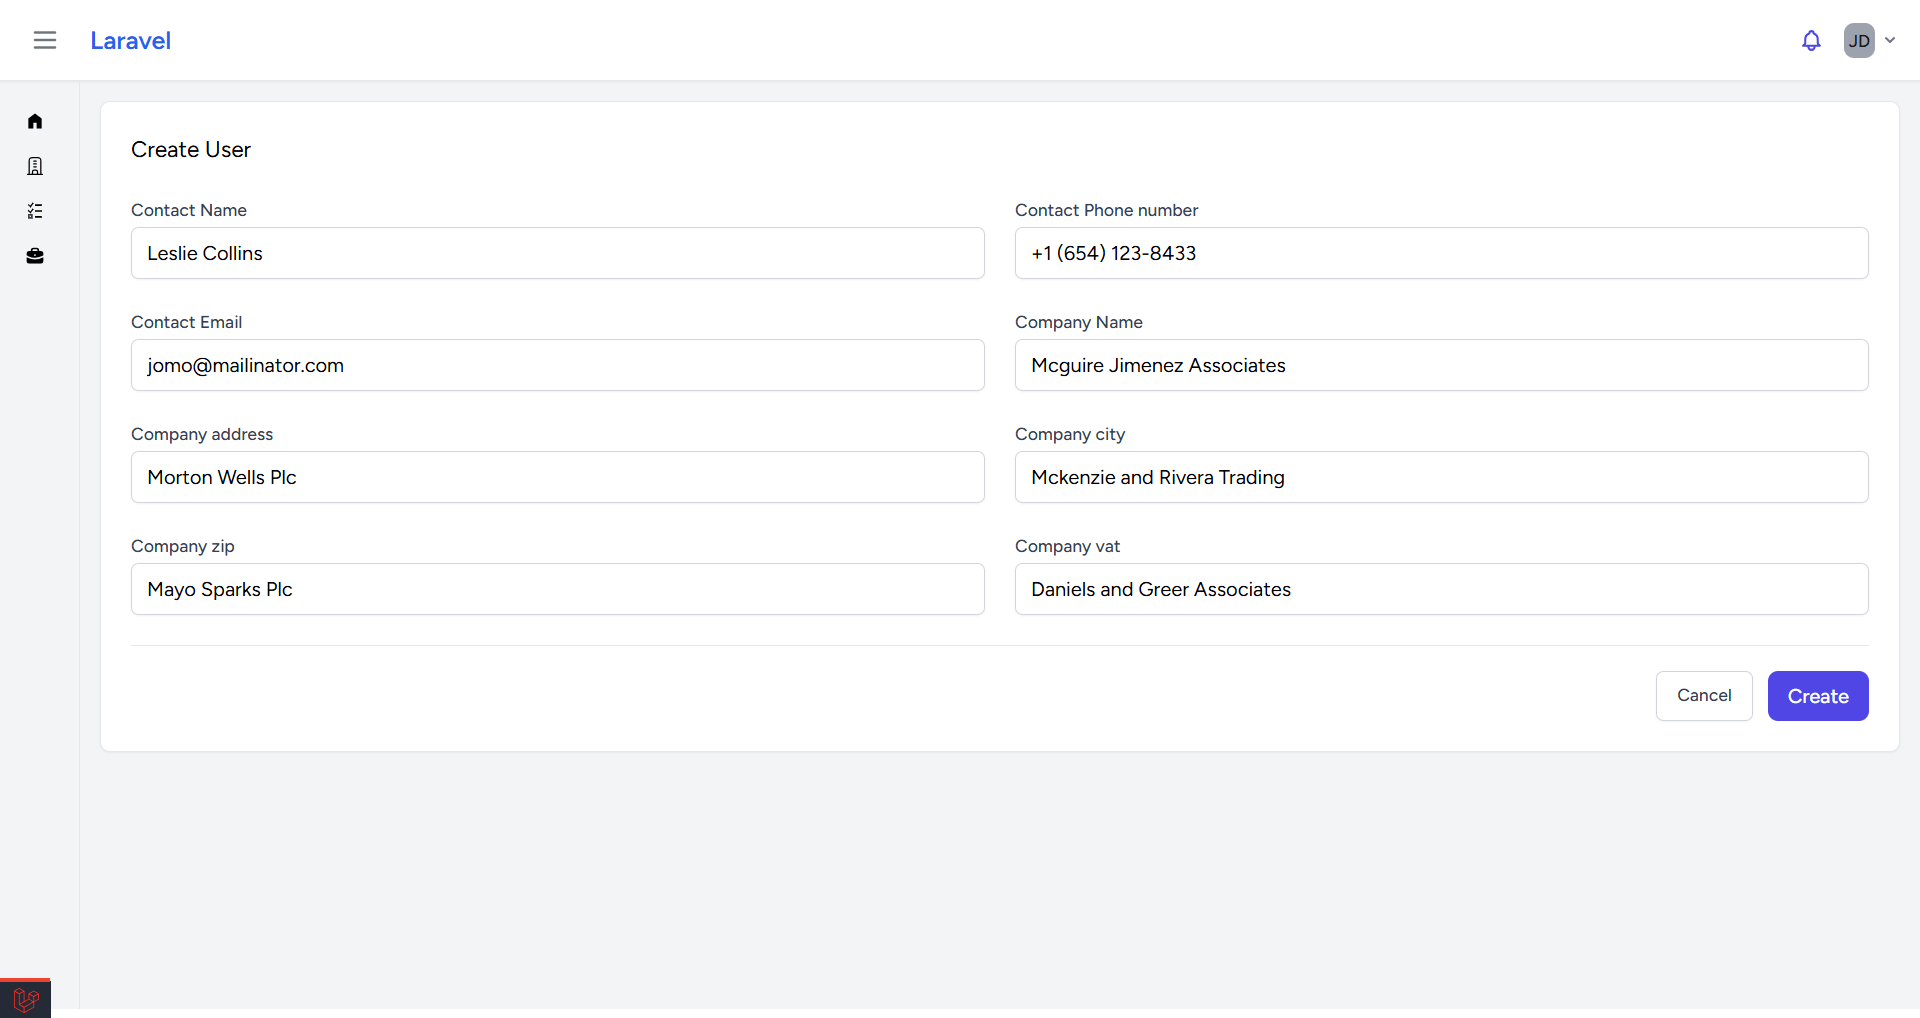
Task: Click the Contact Phone number label
Action: (1106, 210)
